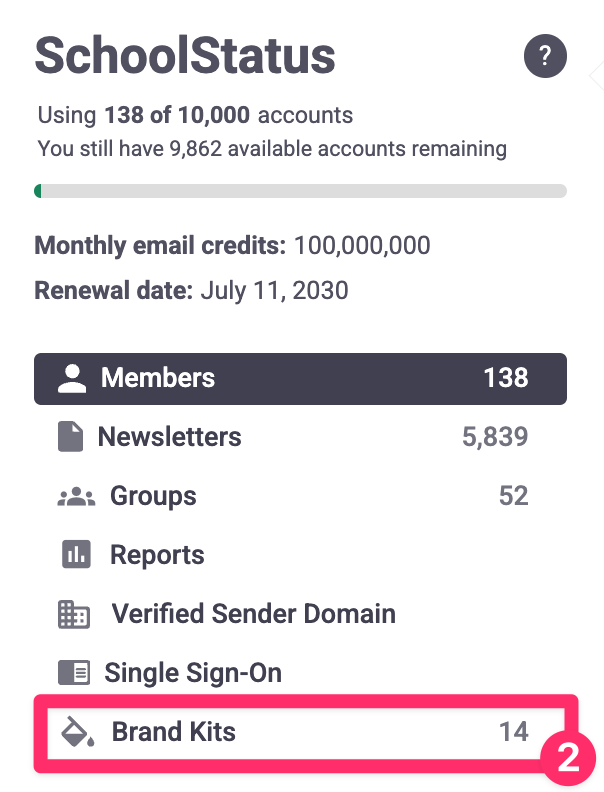Open the Reports page
This screenshot has height=792, width=604.
157,555
